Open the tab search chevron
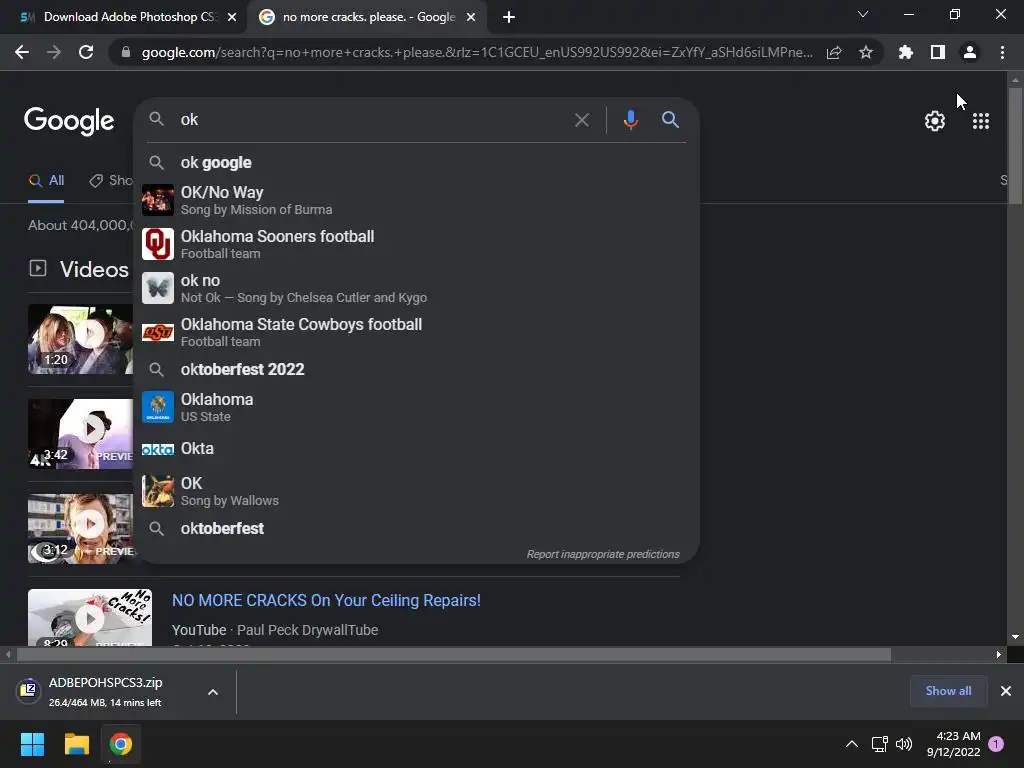 point(863,14)
